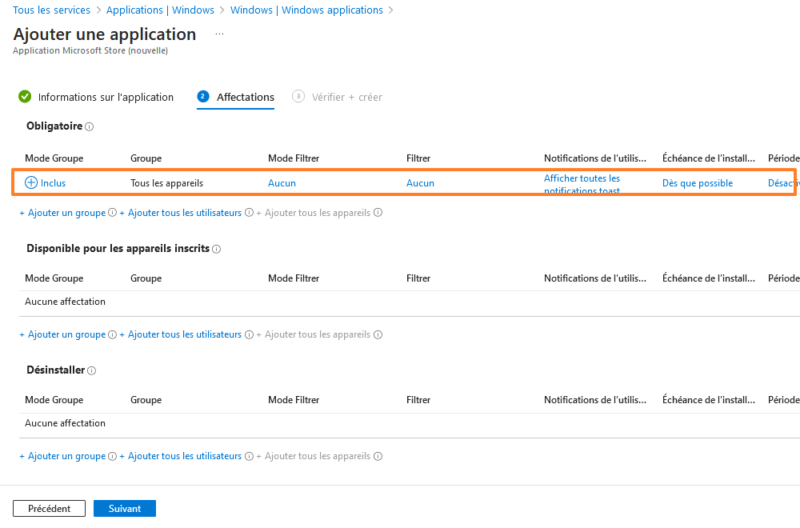800x528 pixels.
Task: Add all users under the Désinstaller section
Action: (185, 456)
